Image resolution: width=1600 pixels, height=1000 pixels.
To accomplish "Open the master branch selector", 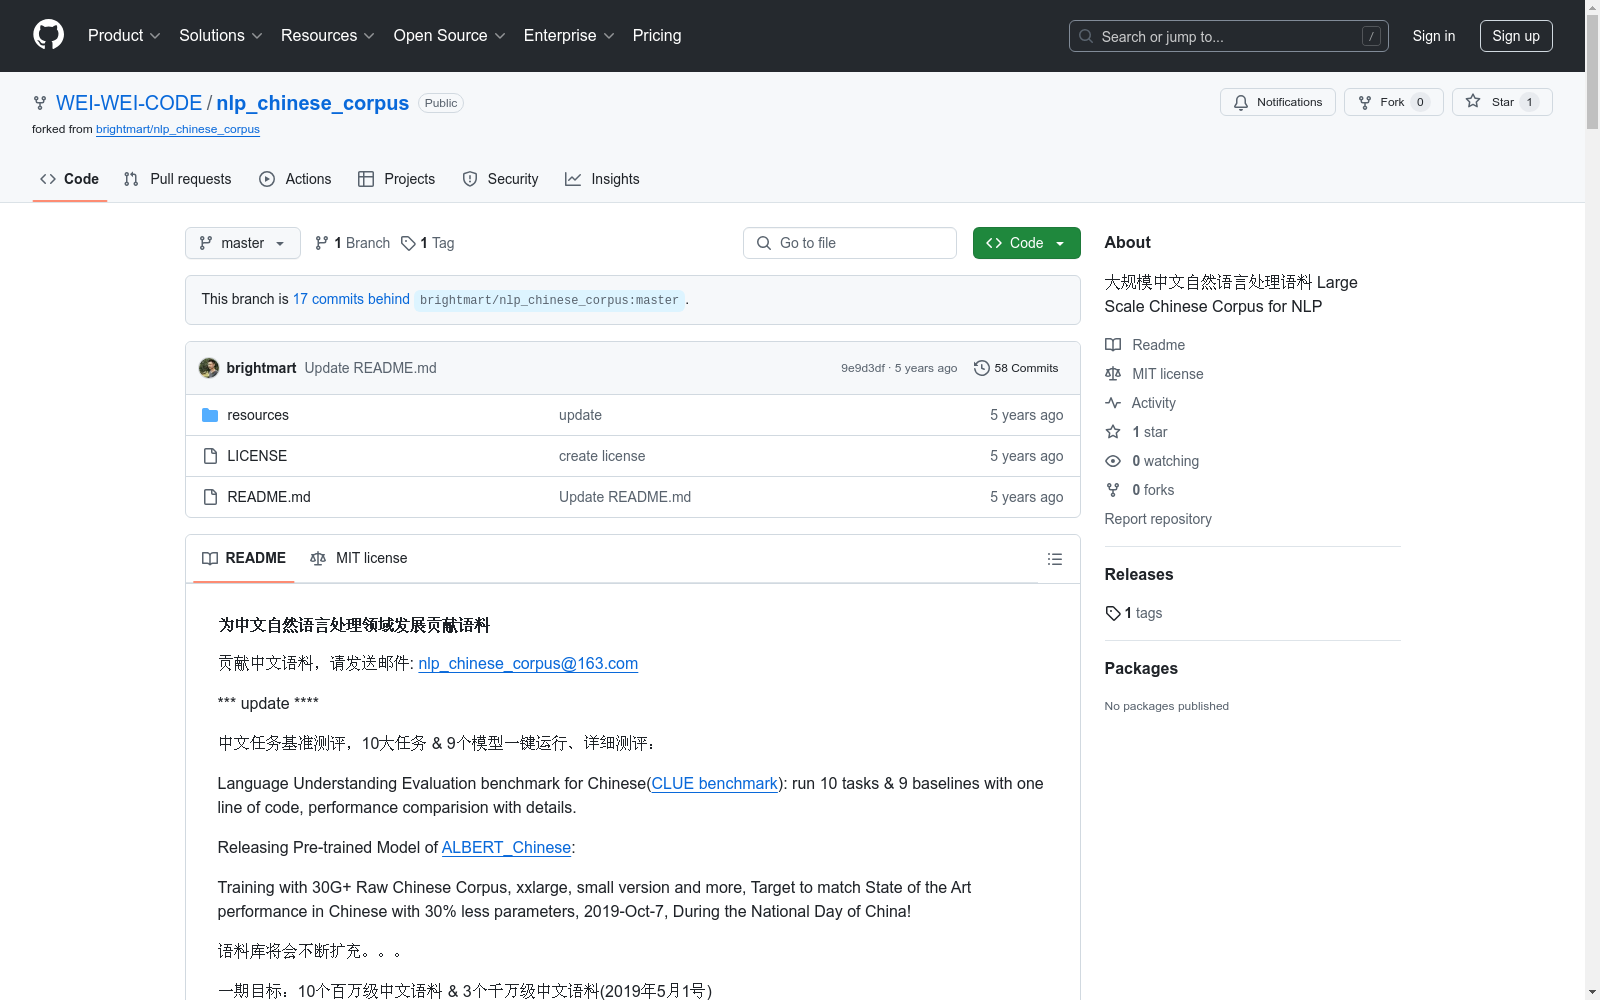I will [x=242, y=243].
